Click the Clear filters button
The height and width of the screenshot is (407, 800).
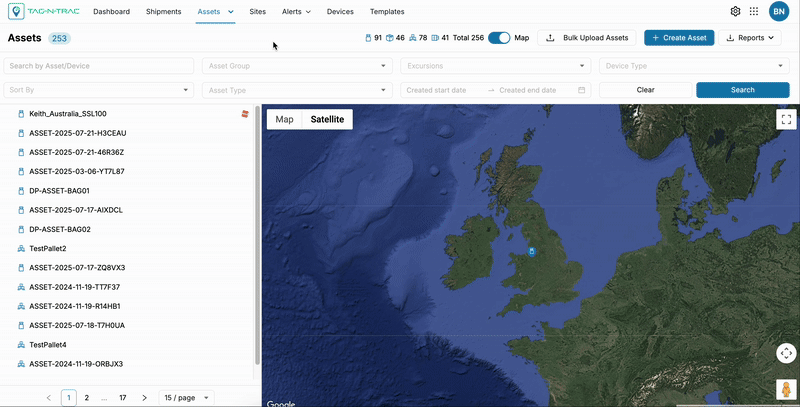pyautogui.click(x=645, y=90)
